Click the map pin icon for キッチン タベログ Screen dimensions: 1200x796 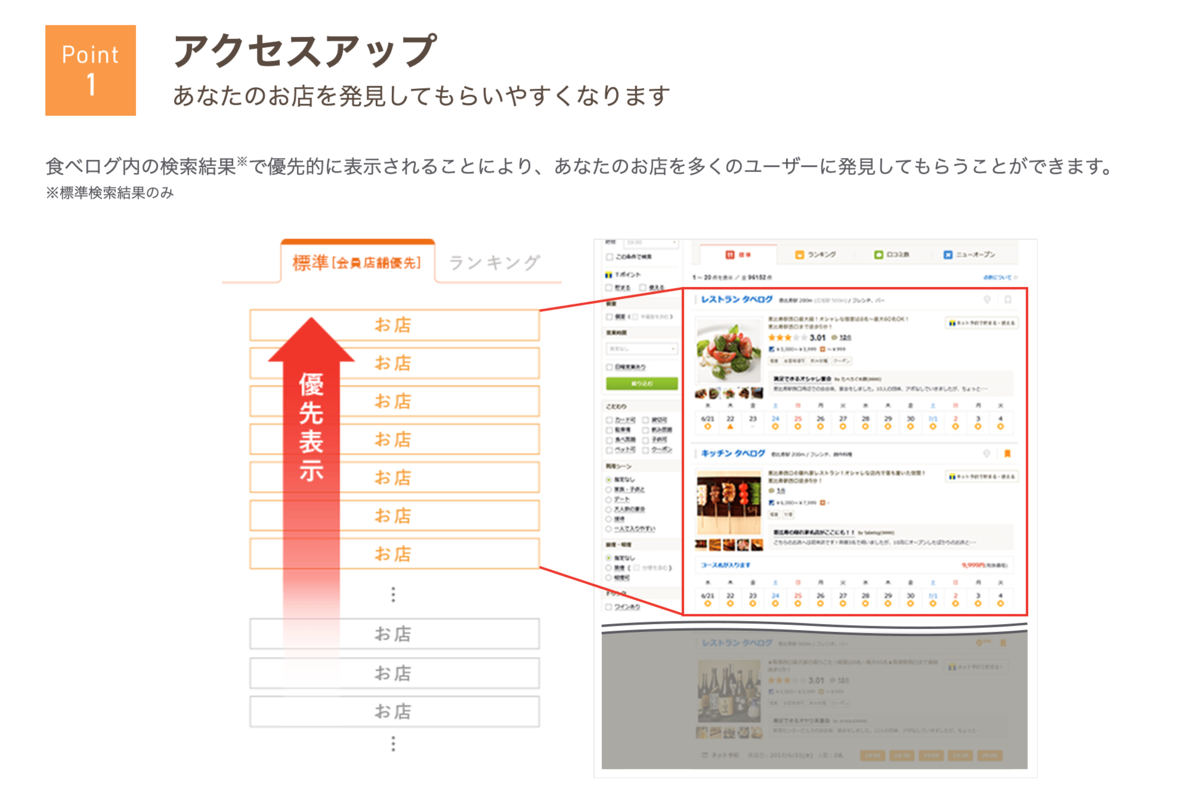[987, 453]
